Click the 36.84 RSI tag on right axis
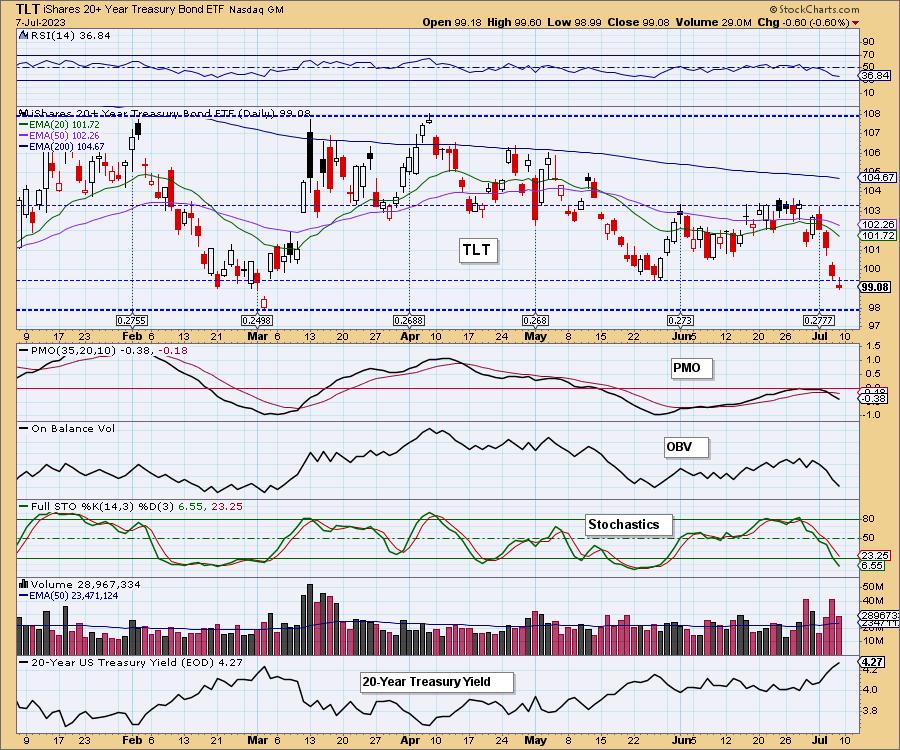Image resolution: width=900 pixels, height=750 pixels. [876, 76]
